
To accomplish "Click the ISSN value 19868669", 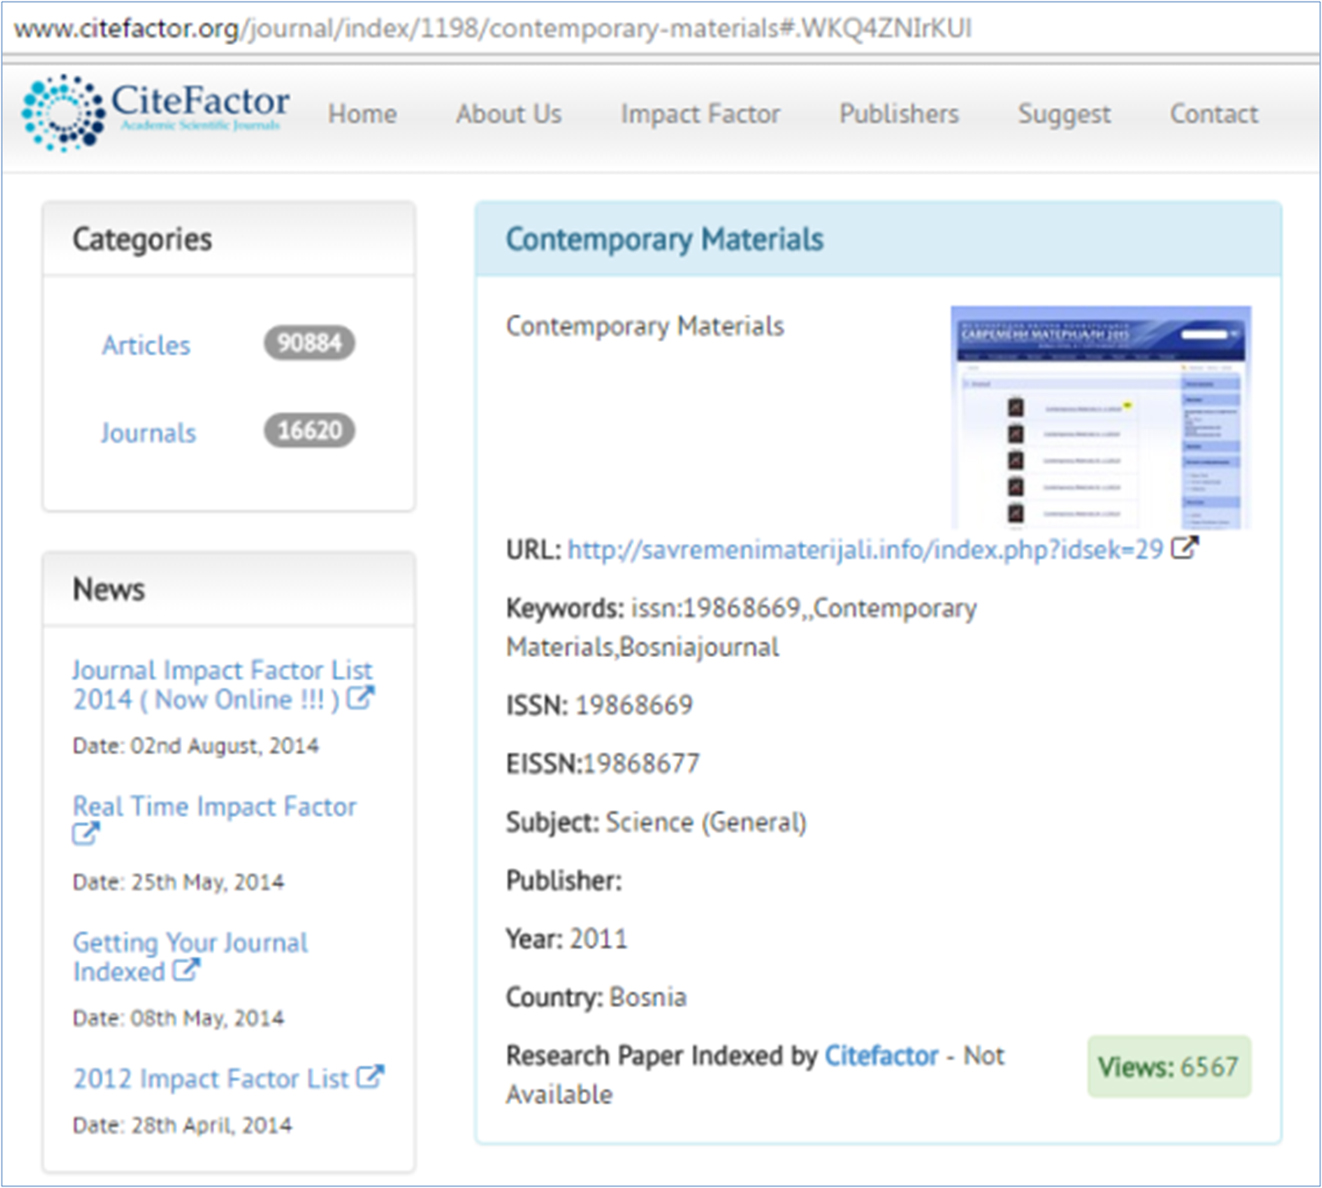I will coord(634,705).
